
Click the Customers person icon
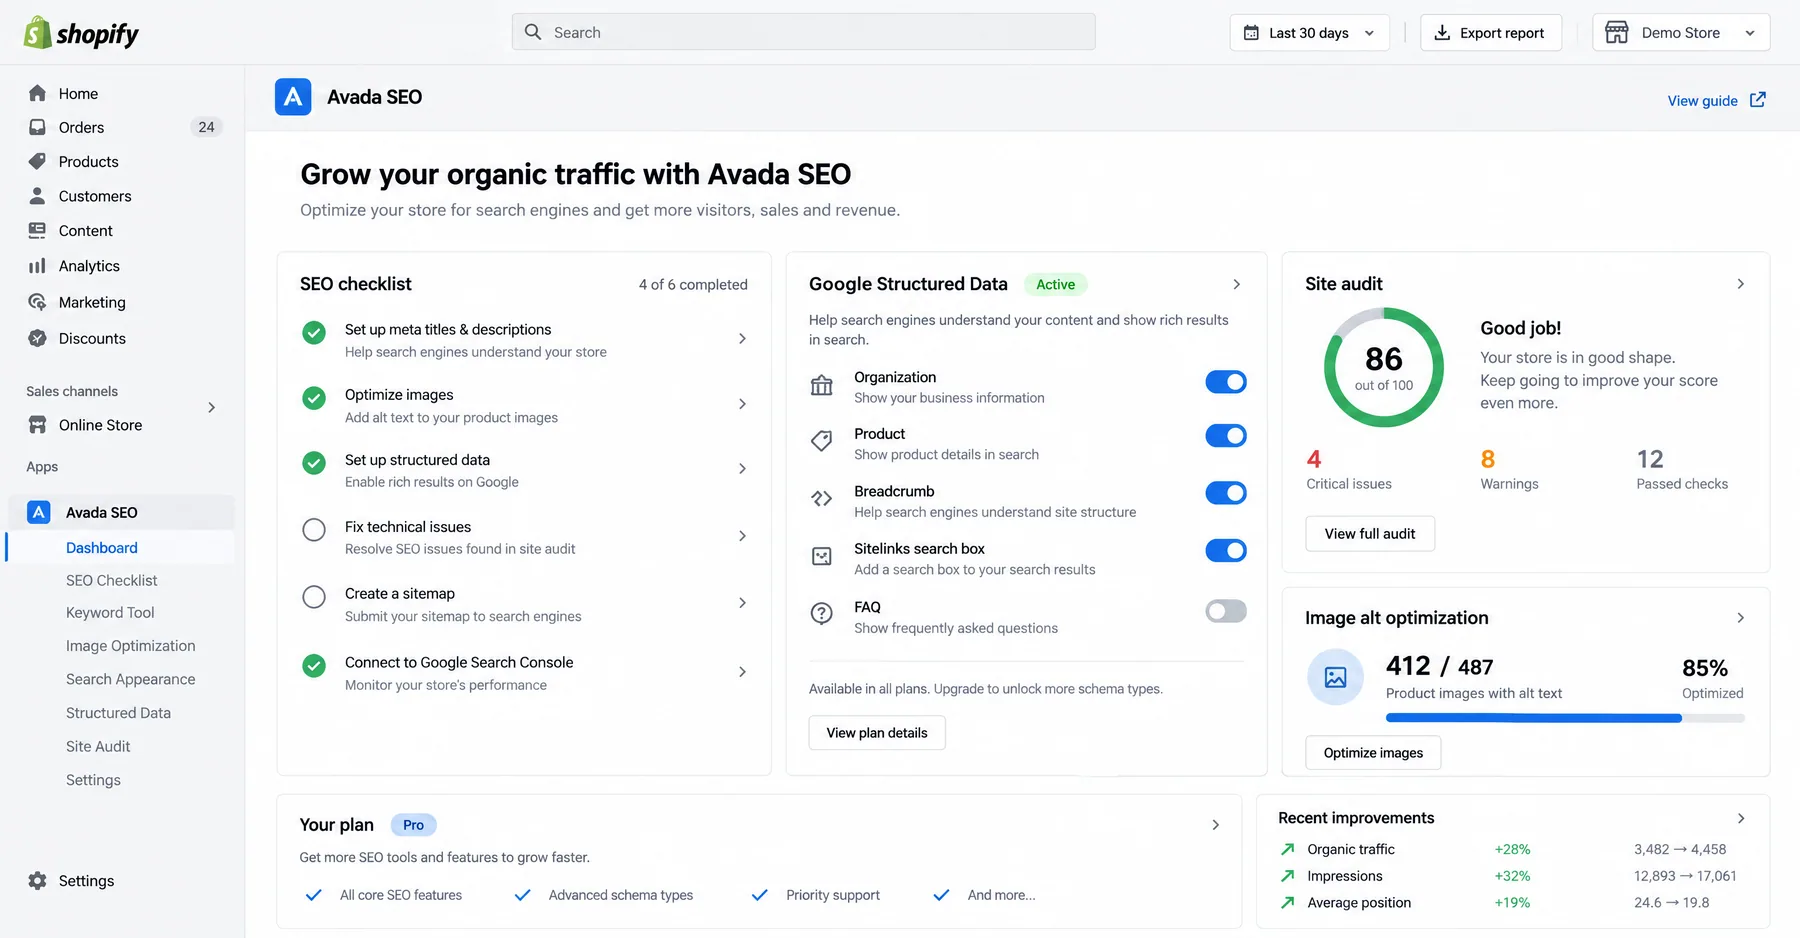pyautogui.click(x=37, y=196)
